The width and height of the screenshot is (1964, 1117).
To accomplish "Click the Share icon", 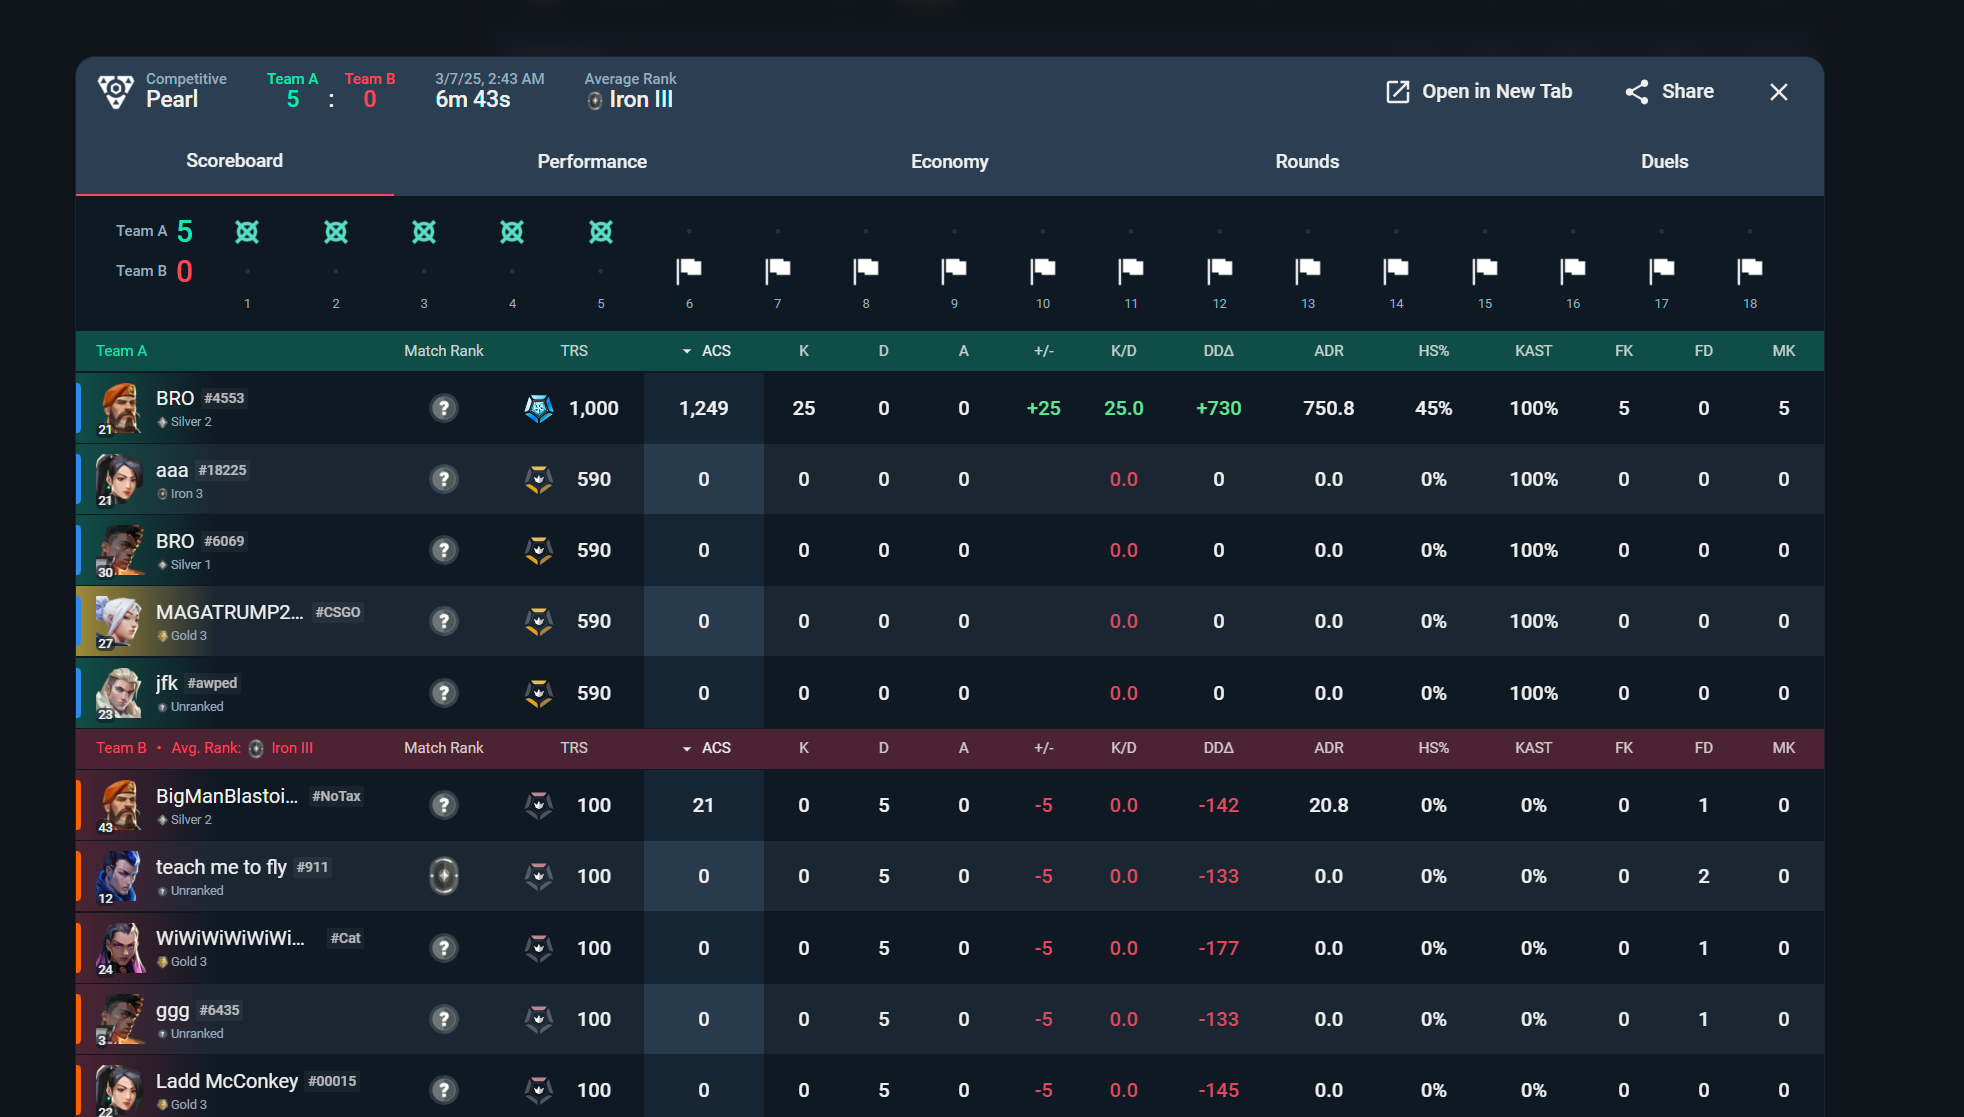I will 1637,92.
